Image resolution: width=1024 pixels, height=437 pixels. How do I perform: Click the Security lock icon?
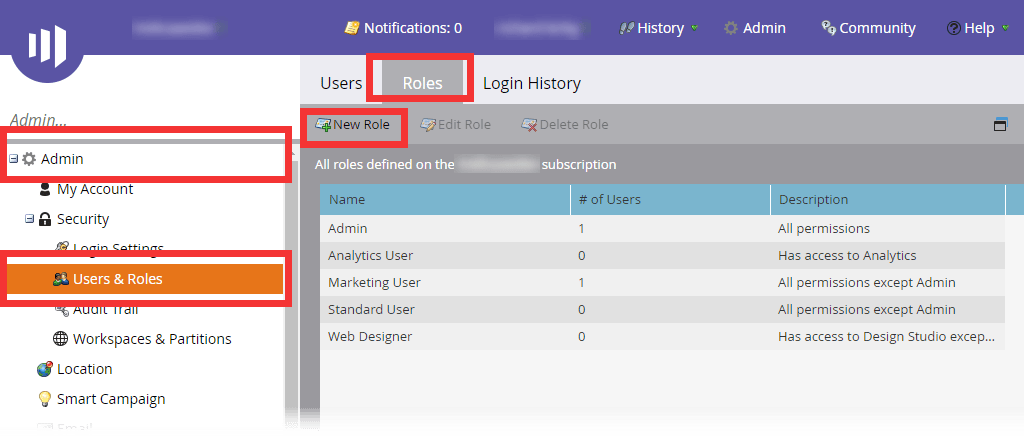(45, 219)
